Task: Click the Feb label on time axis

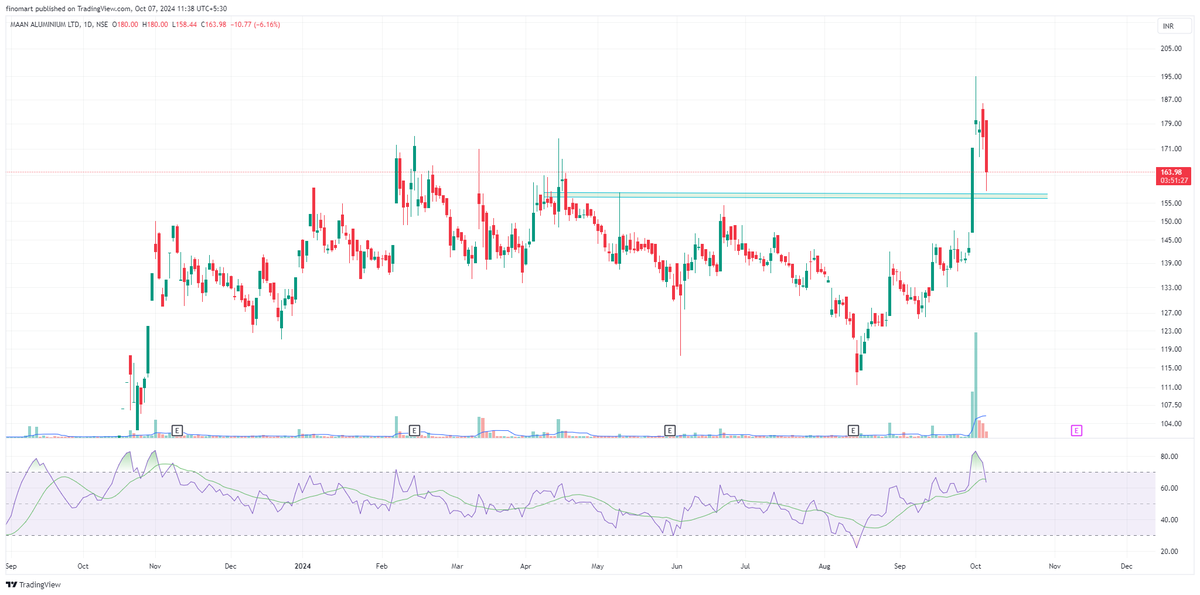Action: click(380, 565)
